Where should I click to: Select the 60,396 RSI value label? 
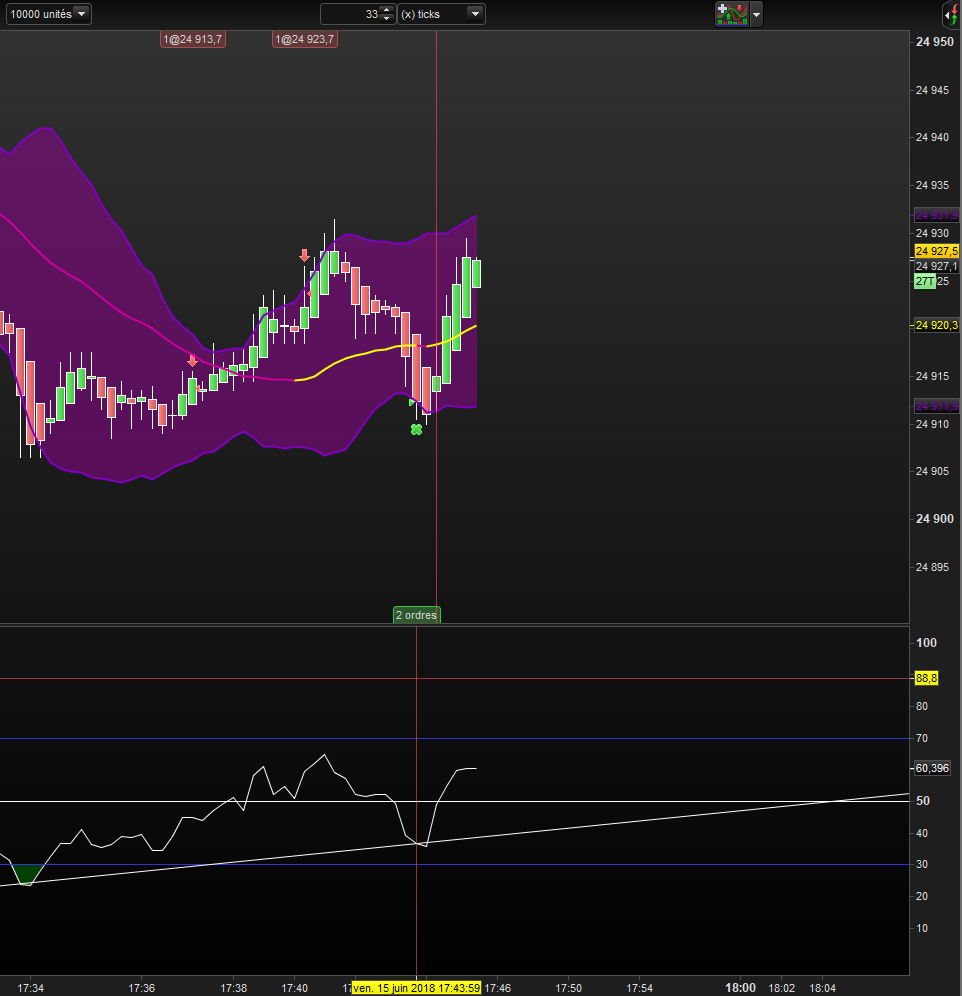pyautogui.click(x=932, y=768)
